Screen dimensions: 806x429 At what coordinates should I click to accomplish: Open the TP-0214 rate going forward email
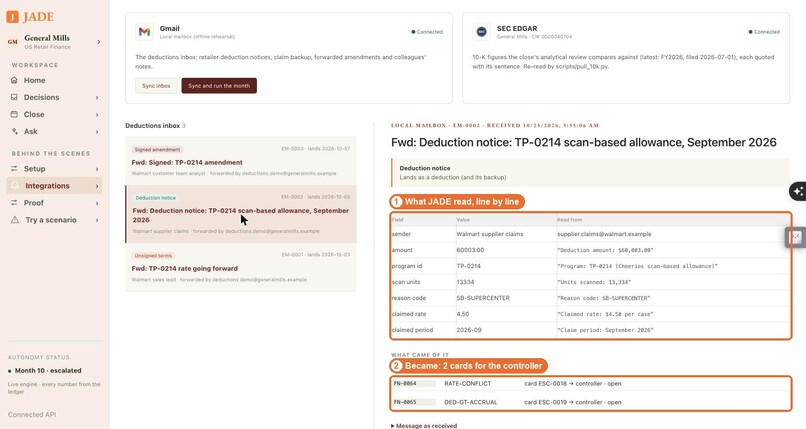241,267
